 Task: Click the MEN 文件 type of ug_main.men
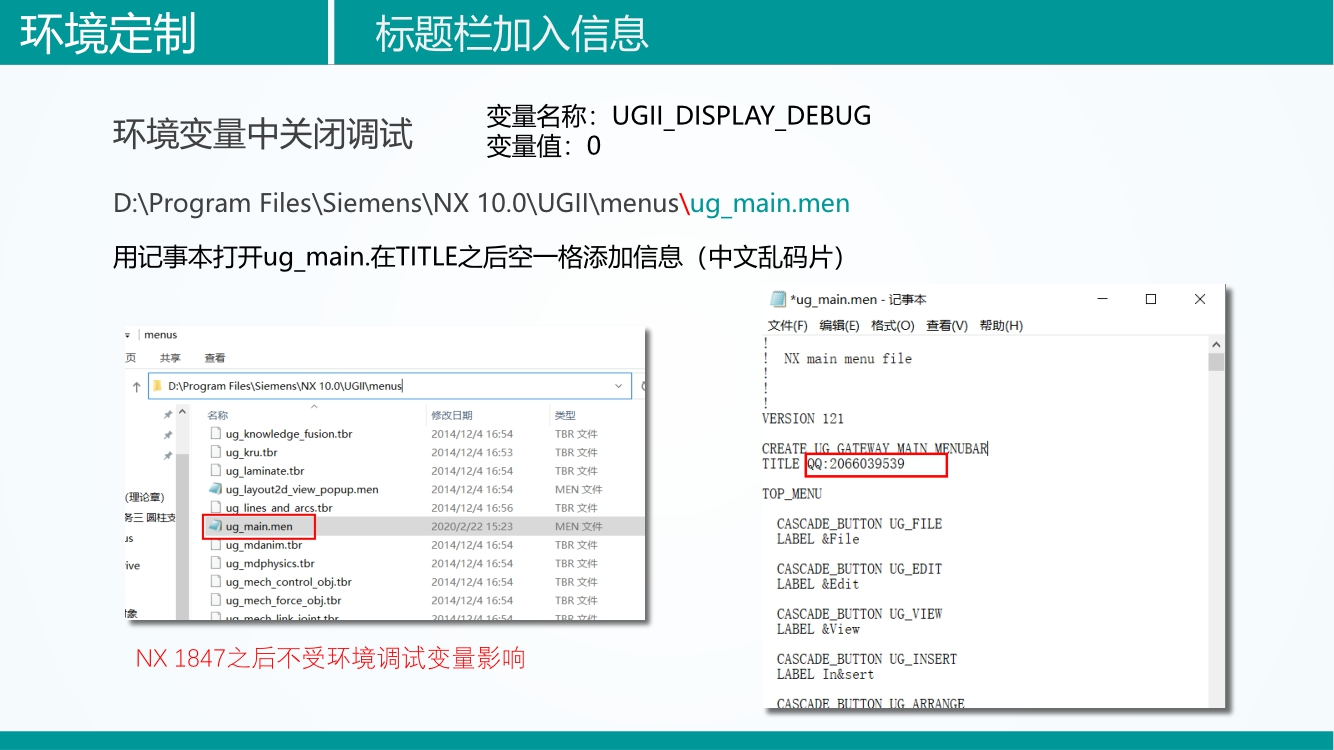tap(579, 526)
